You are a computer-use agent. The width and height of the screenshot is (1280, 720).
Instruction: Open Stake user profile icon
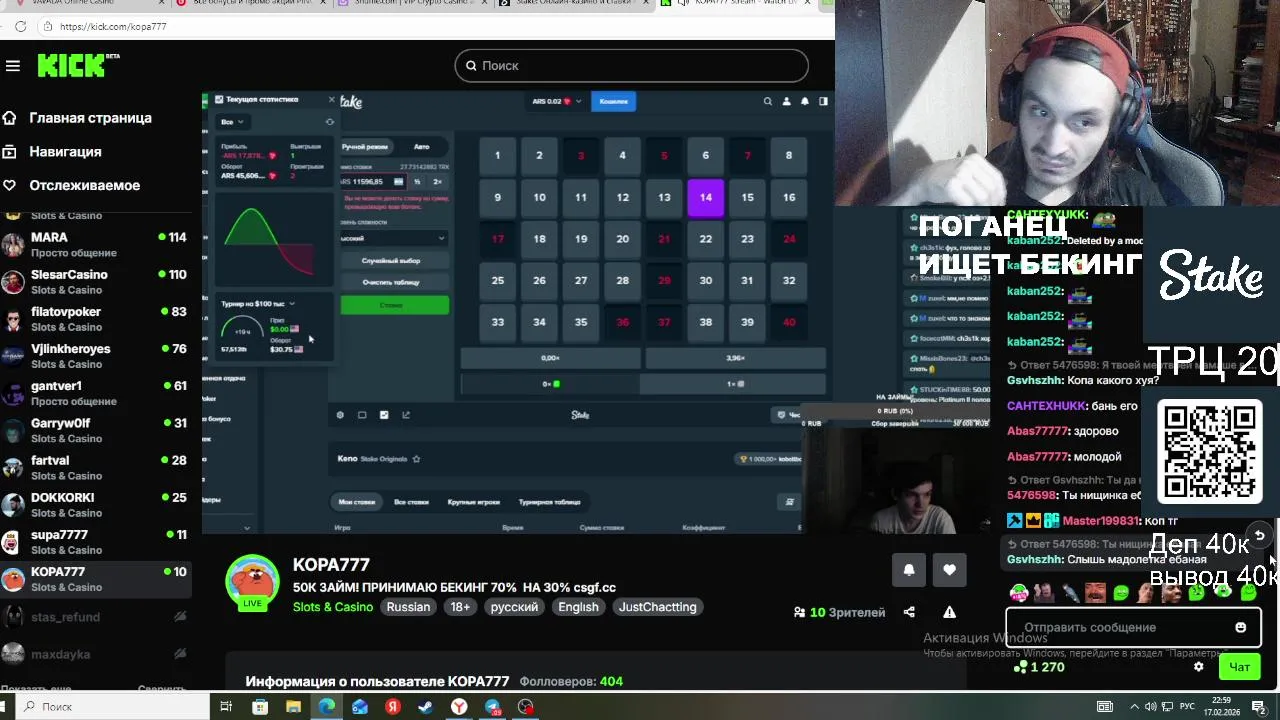click(786, 101)
